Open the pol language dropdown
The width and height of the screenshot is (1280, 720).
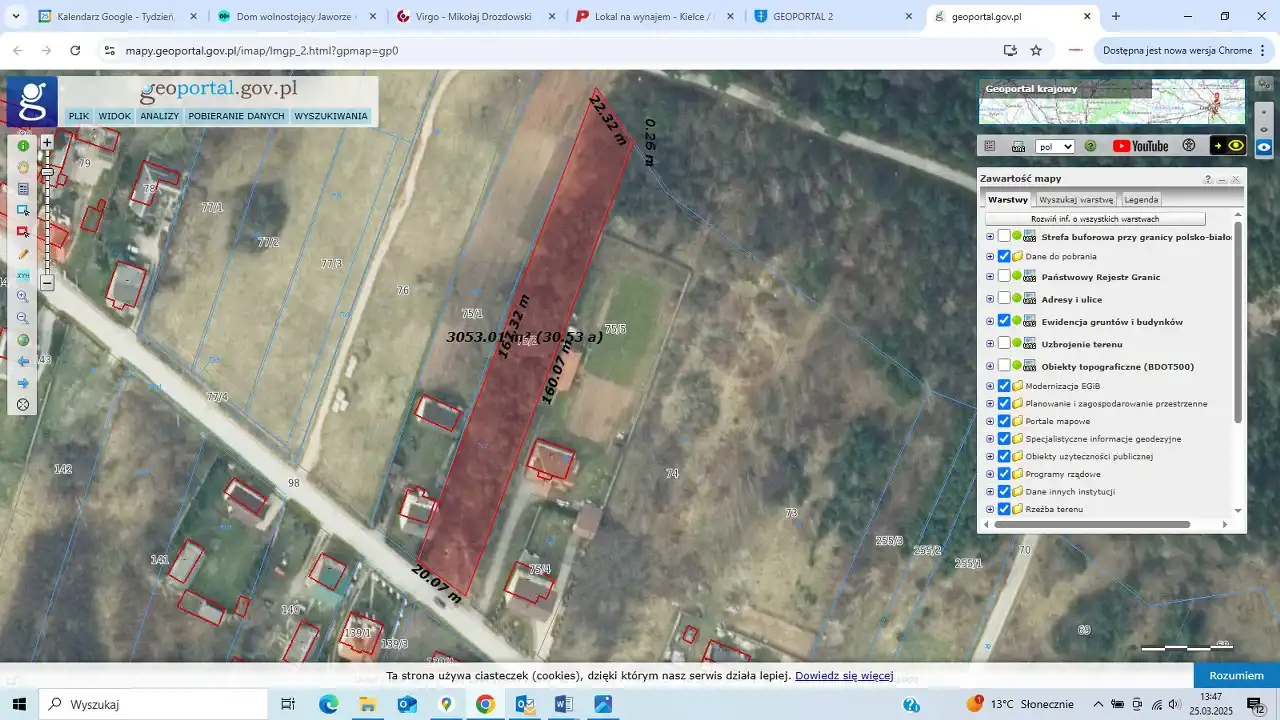pos(1054,146)
